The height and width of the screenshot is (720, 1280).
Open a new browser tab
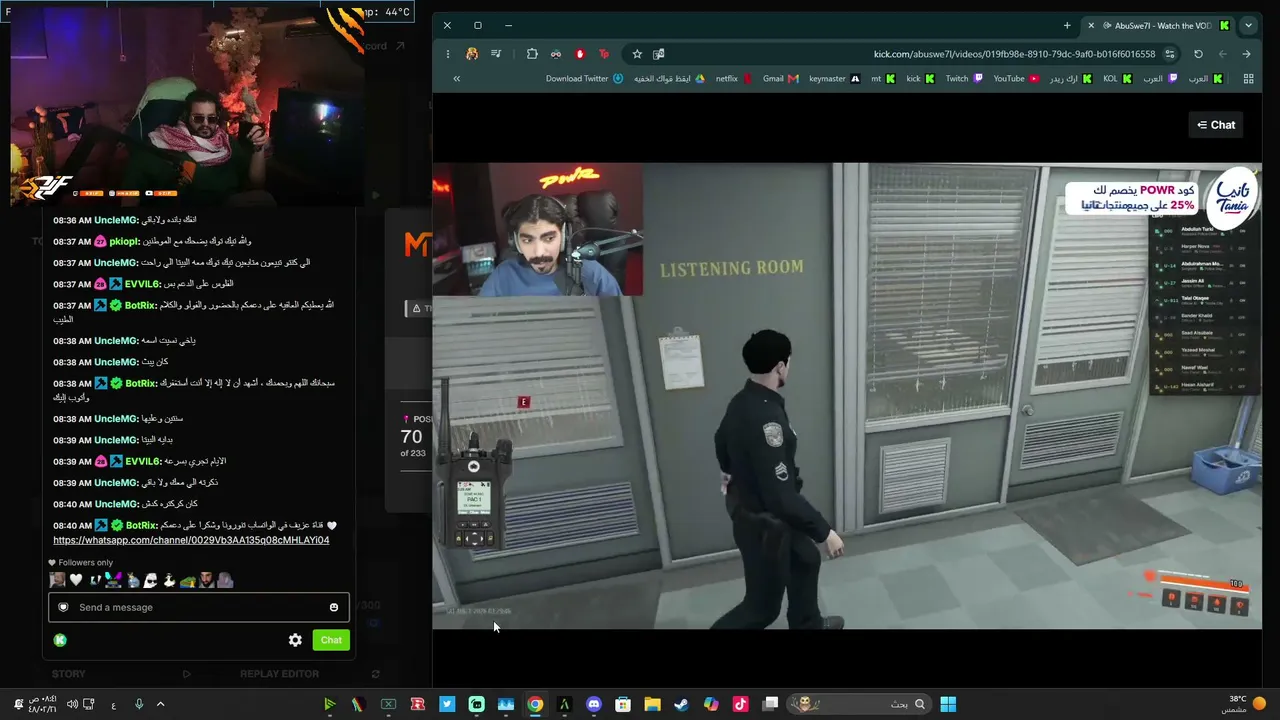tap(1067, 25)
